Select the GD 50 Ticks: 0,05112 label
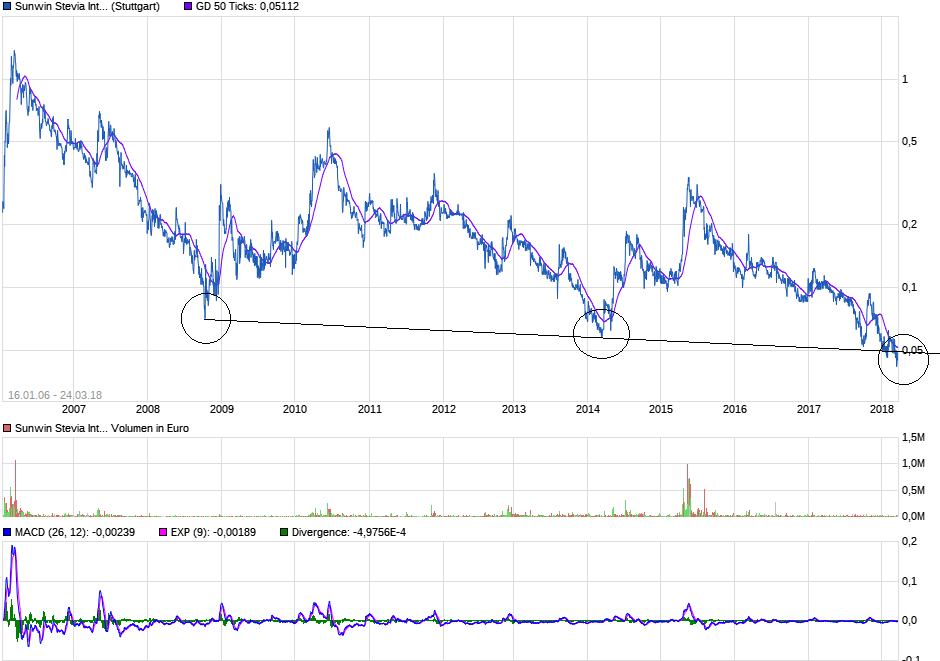Screen dimensions: 940x661 (247, 7)
